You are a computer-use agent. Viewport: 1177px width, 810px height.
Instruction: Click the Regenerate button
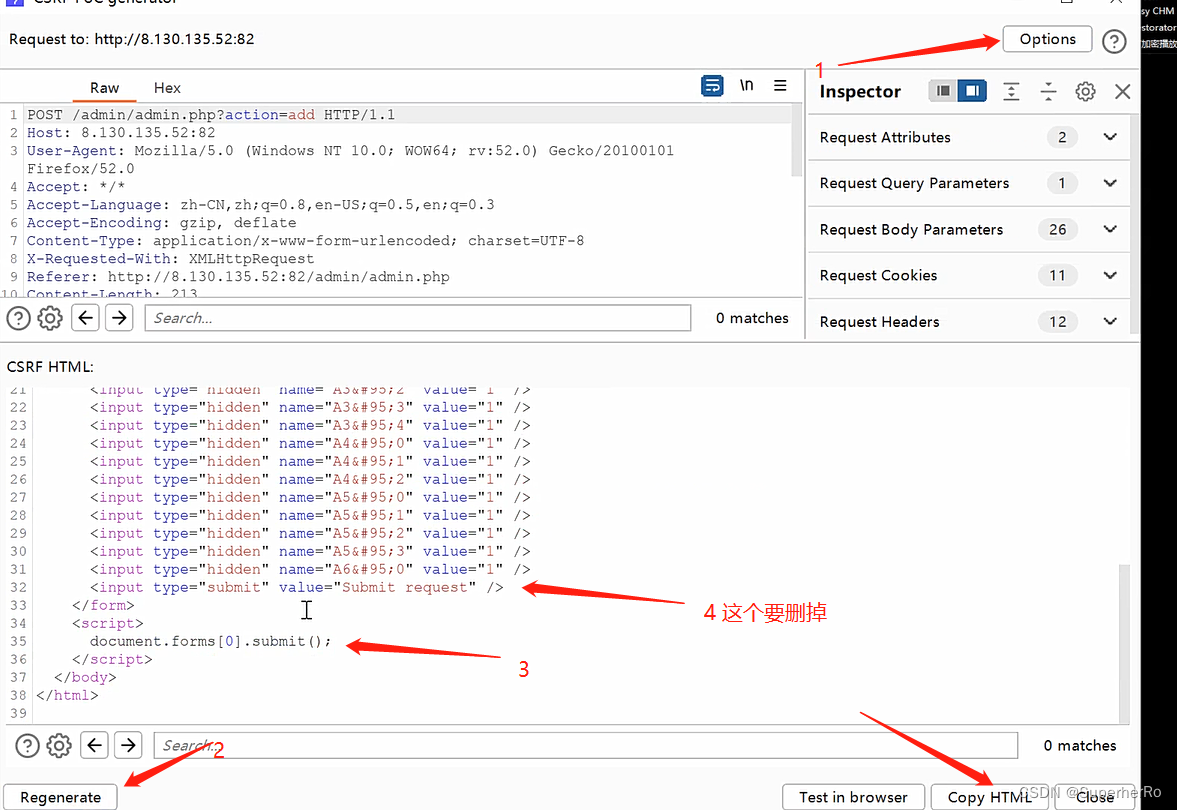coord(60,796)
